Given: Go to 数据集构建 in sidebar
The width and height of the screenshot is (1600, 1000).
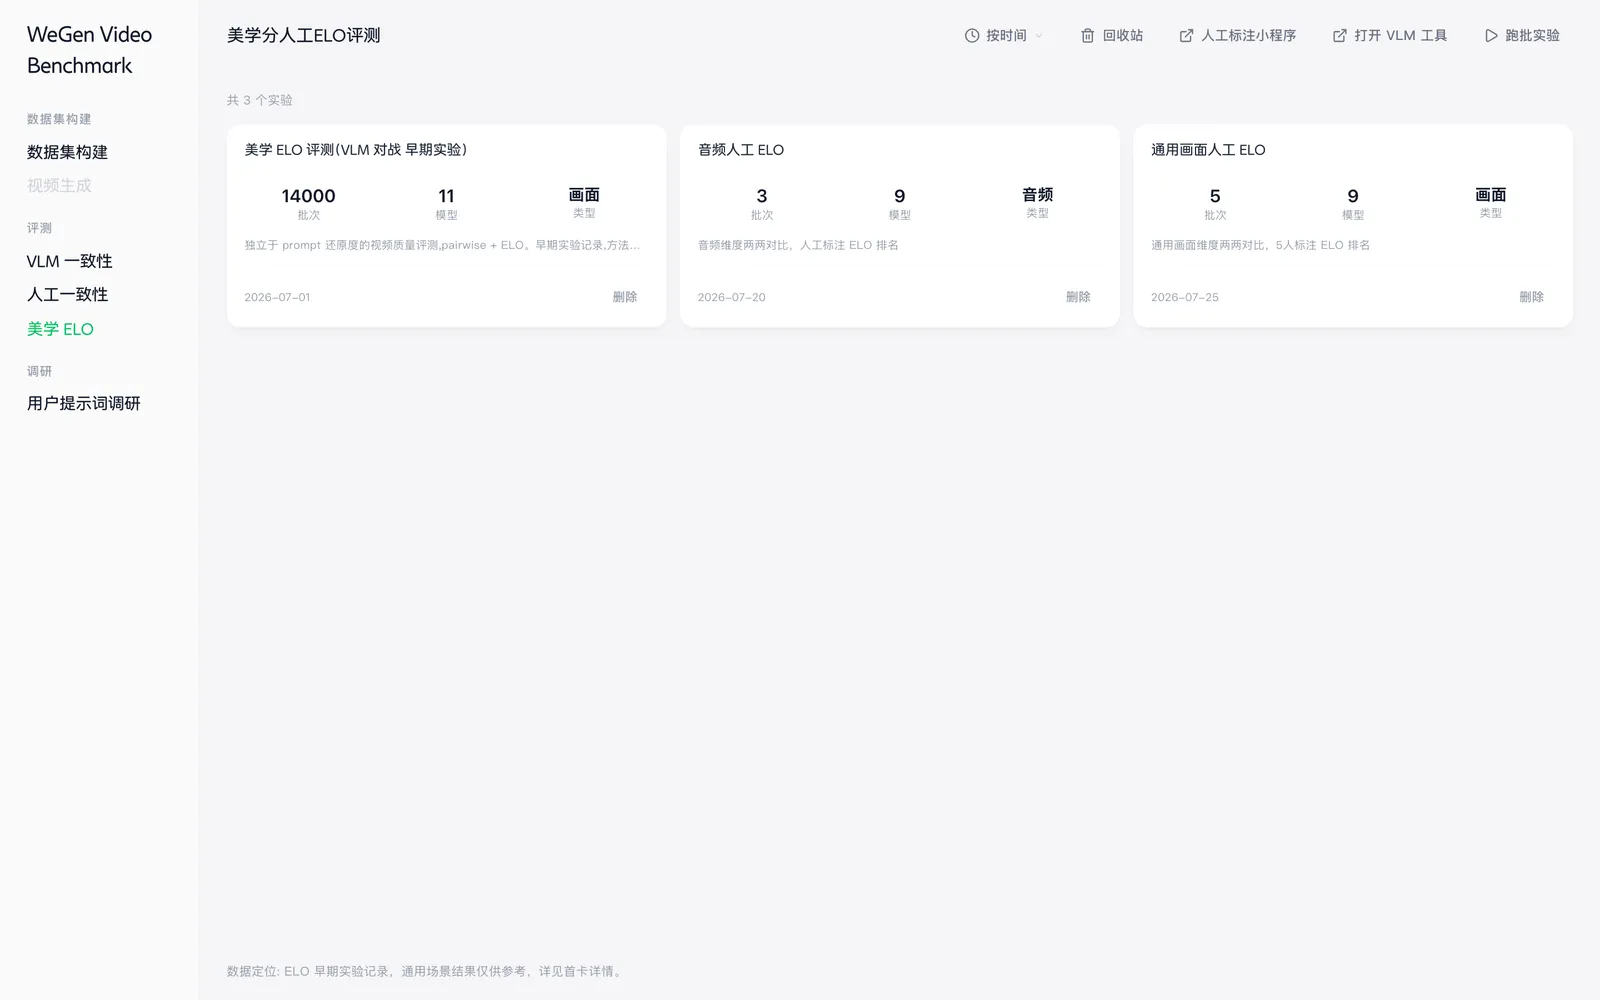Looking at the screenshot, I should click(67, 152).
